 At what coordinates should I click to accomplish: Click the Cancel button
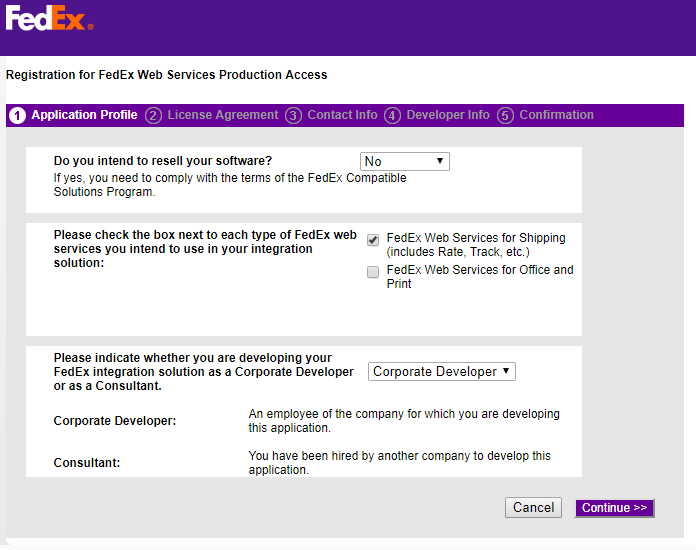pos(534,507)
